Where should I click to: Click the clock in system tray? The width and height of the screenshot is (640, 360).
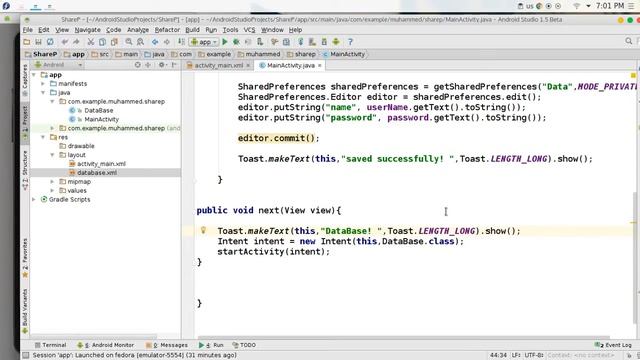coord(610,6)
